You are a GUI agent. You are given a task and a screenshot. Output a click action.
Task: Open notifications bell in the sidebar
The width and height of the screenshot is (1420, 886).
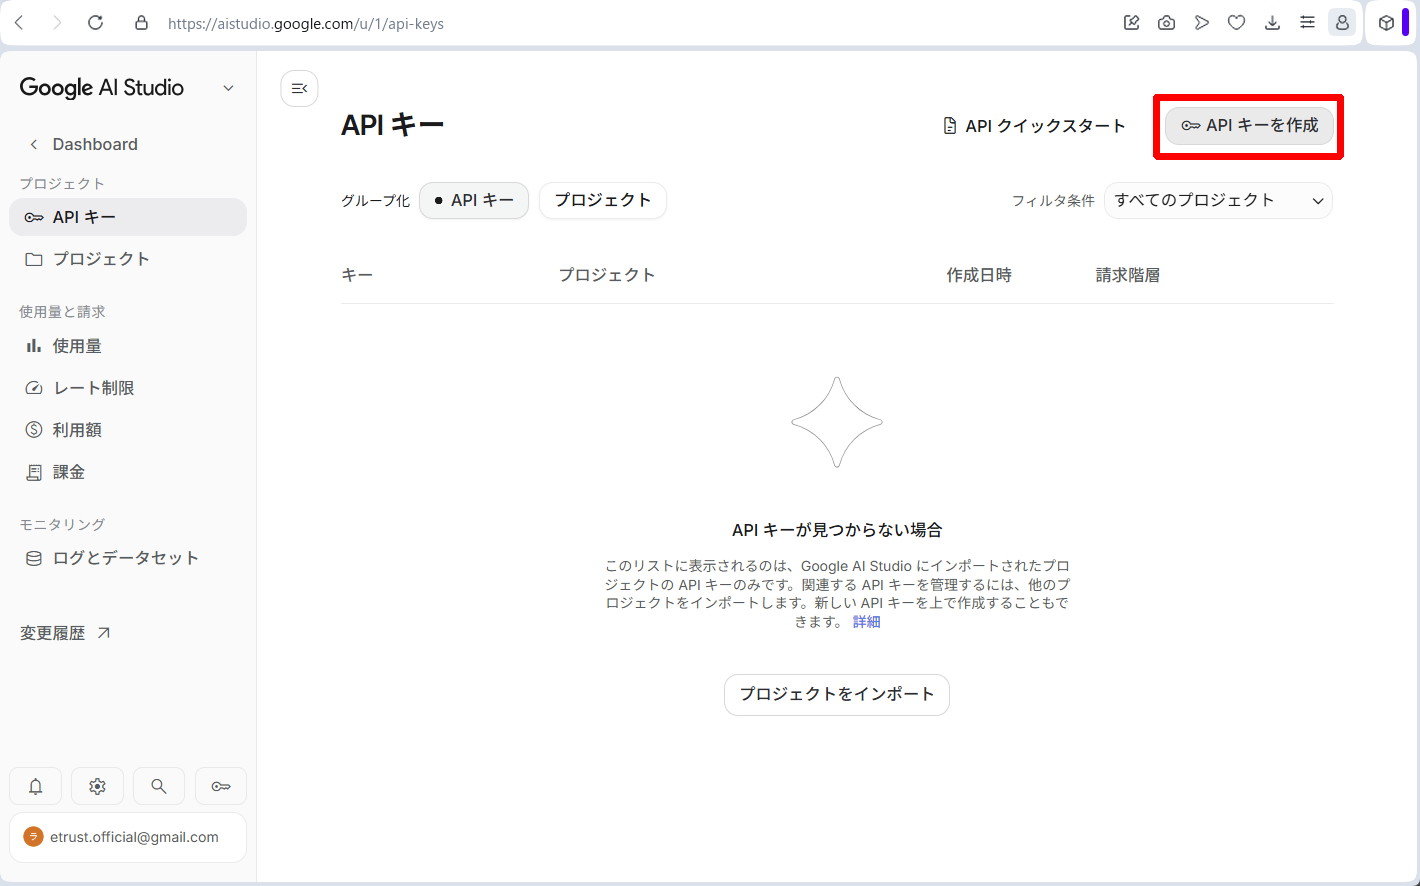coord(36,786)
